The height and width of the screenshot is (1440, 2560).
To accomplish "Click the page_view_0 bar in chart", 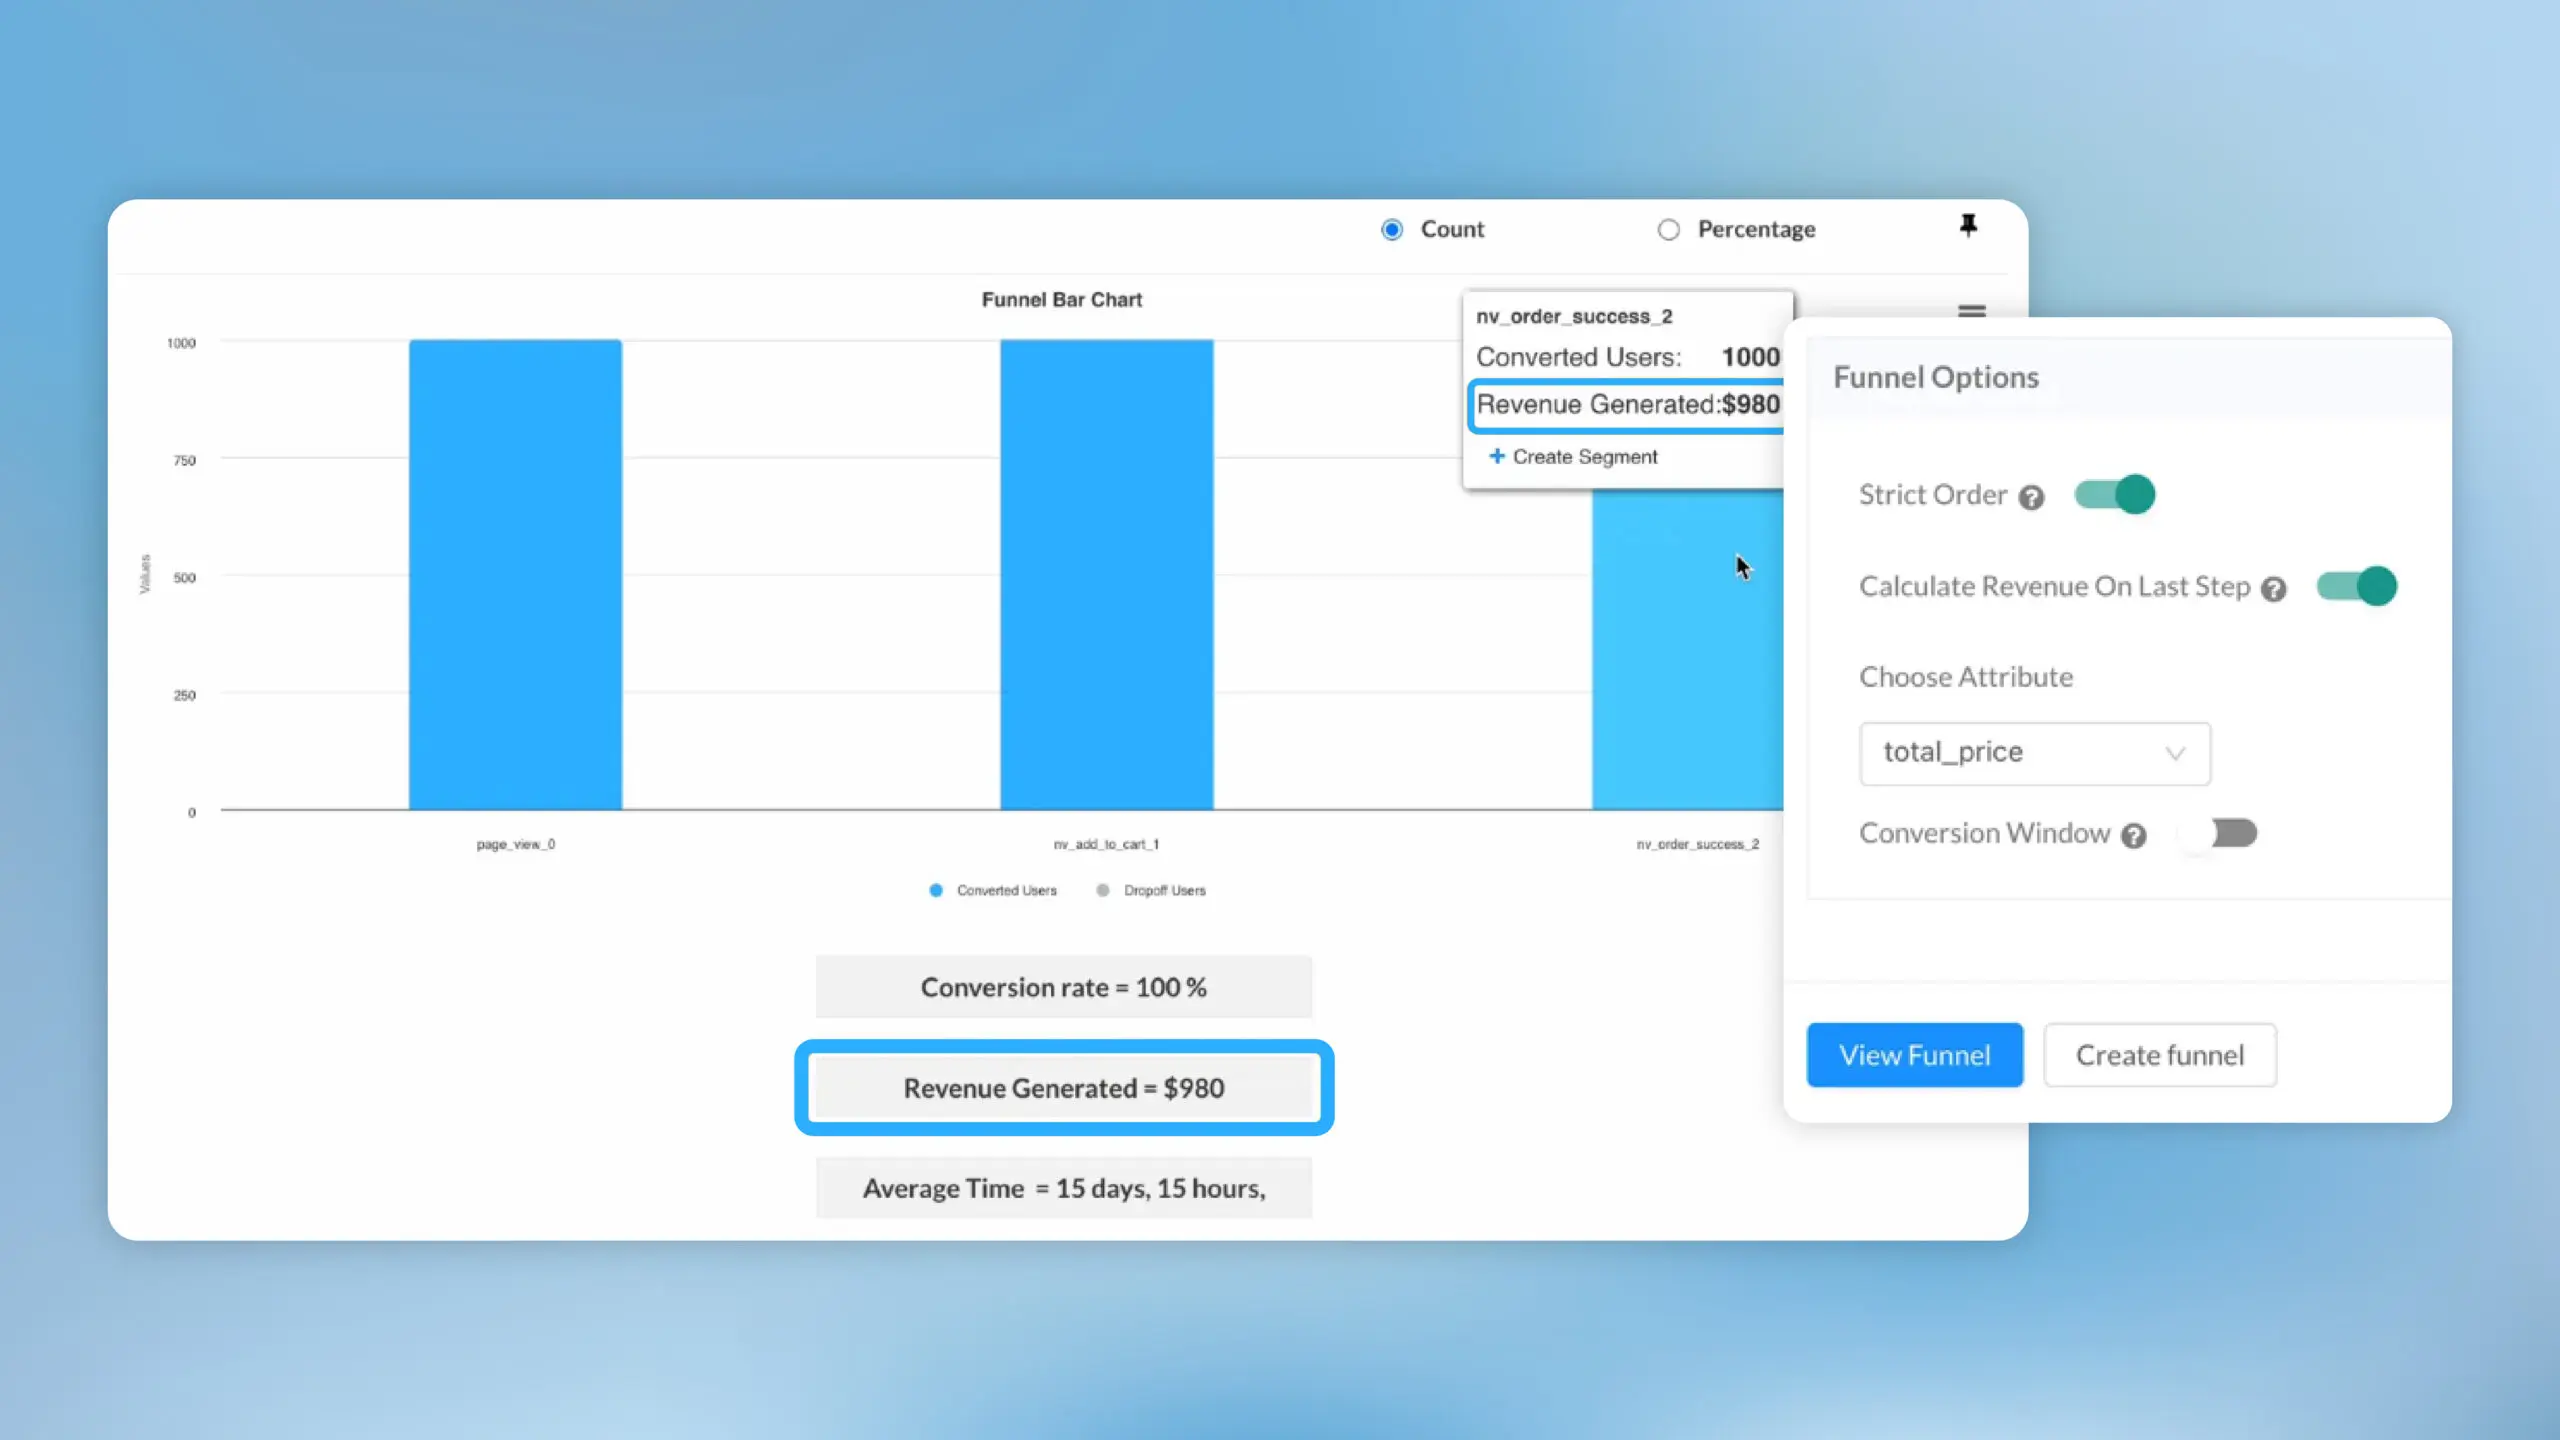I will pos(515,575).
